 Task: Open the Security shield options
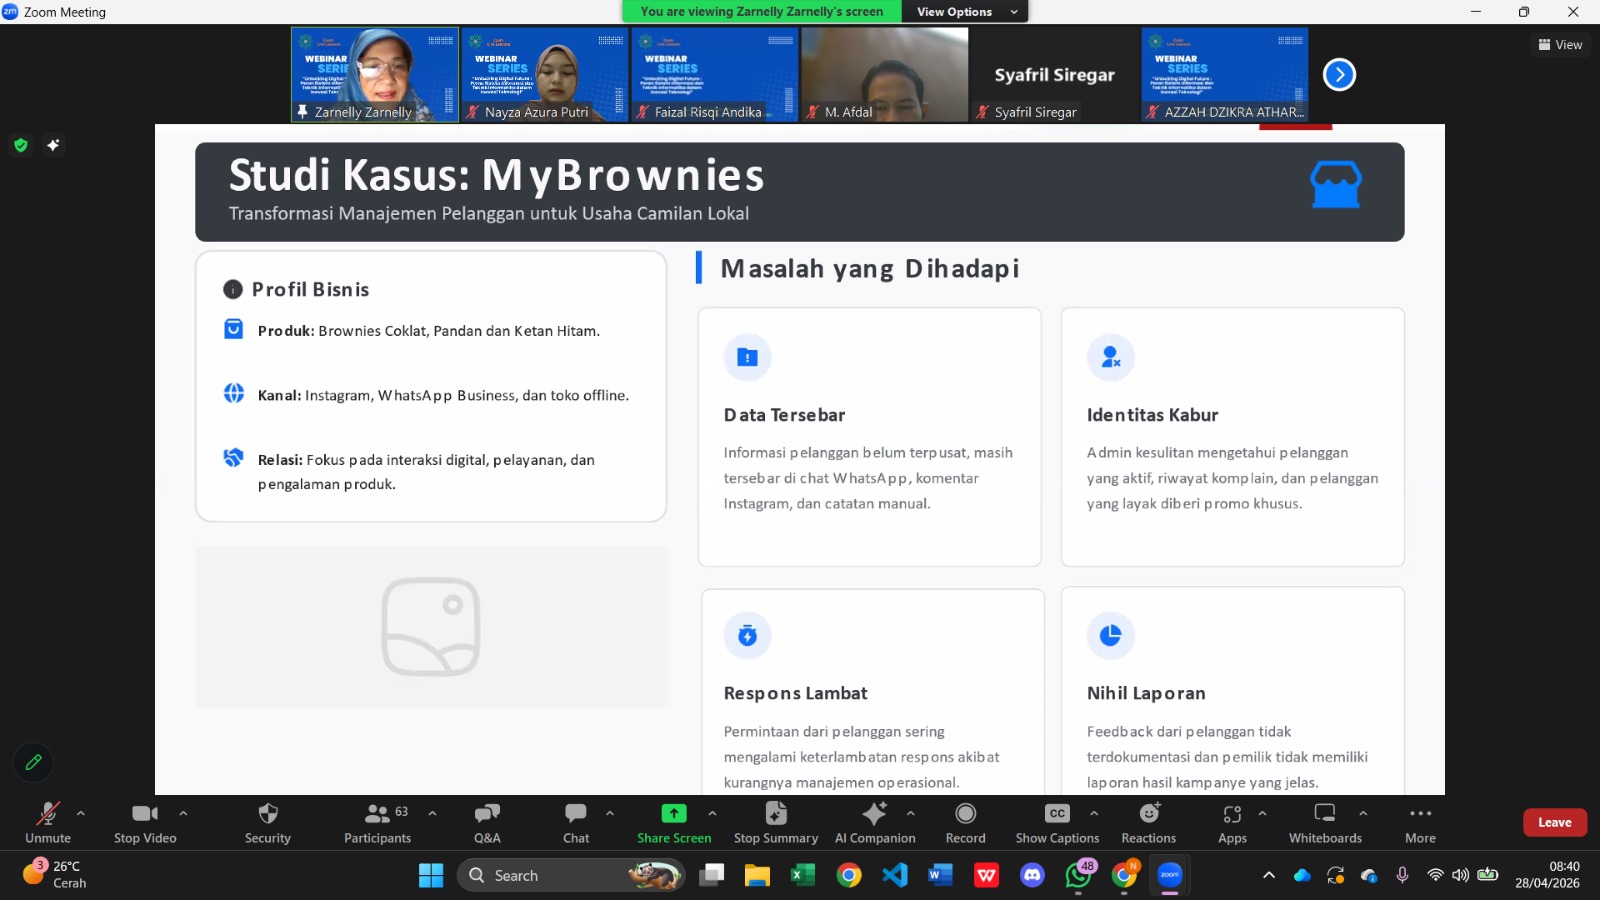[267, 822]
